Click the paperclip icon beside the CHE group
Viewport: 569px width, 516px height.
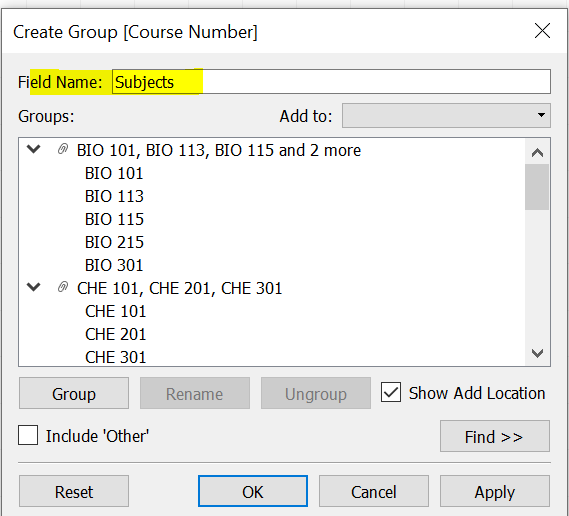63,287
